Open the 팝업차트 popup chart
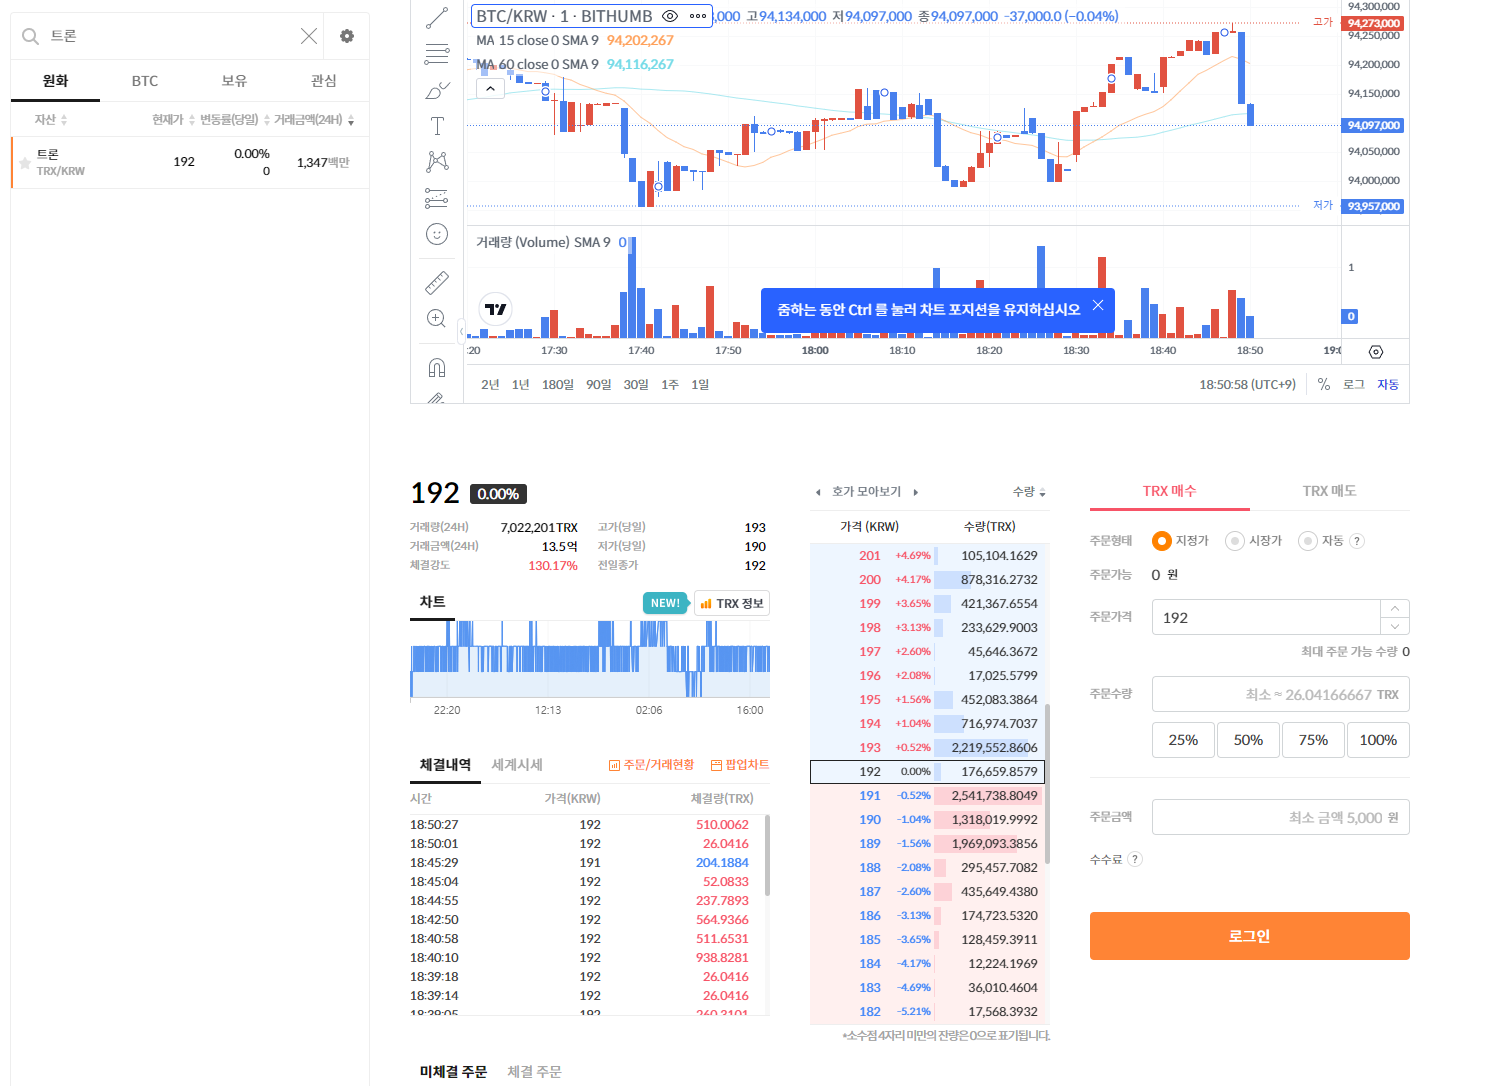1490x1086 pixels. pos(740,765)
